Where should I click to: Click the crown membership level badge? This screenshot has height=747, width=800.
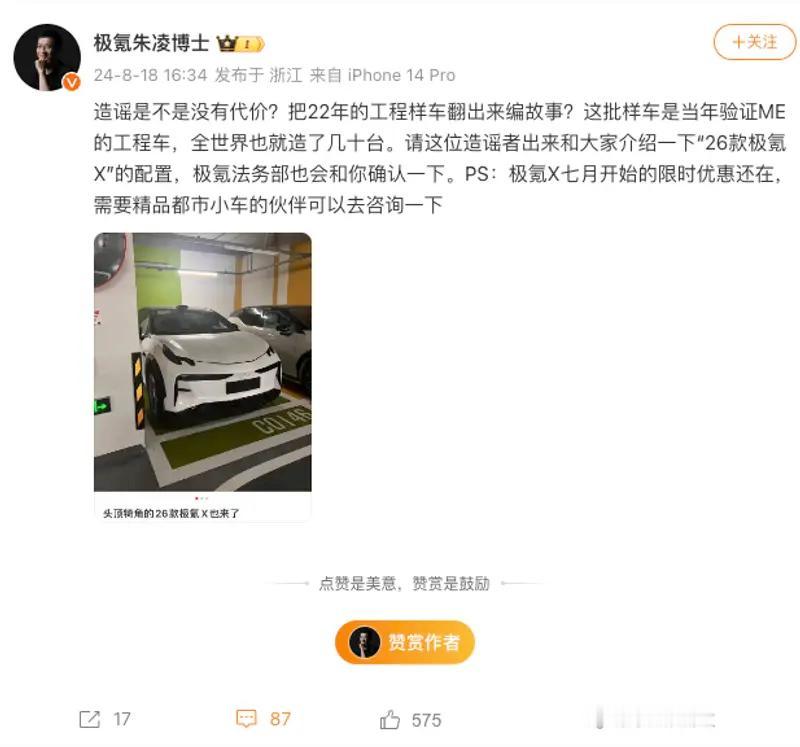pyautogui.click(x=240, y=44)
